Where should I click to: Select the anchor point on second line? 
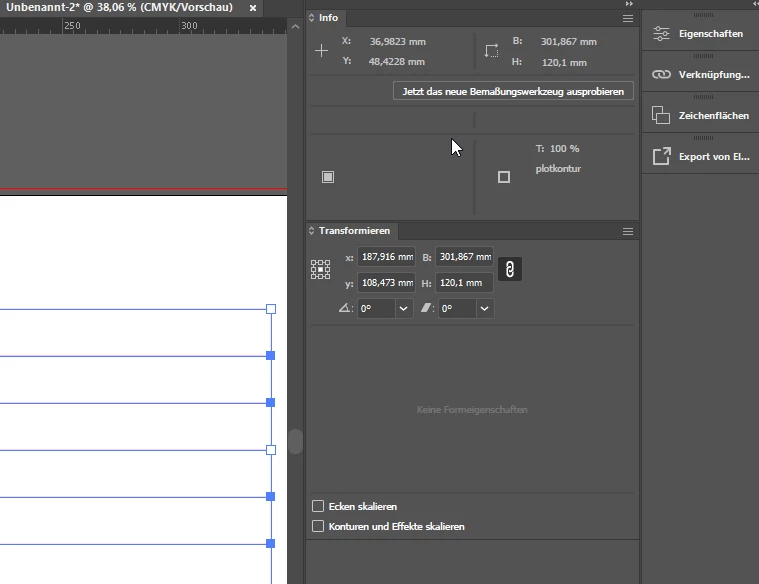[x=271, y=356]
